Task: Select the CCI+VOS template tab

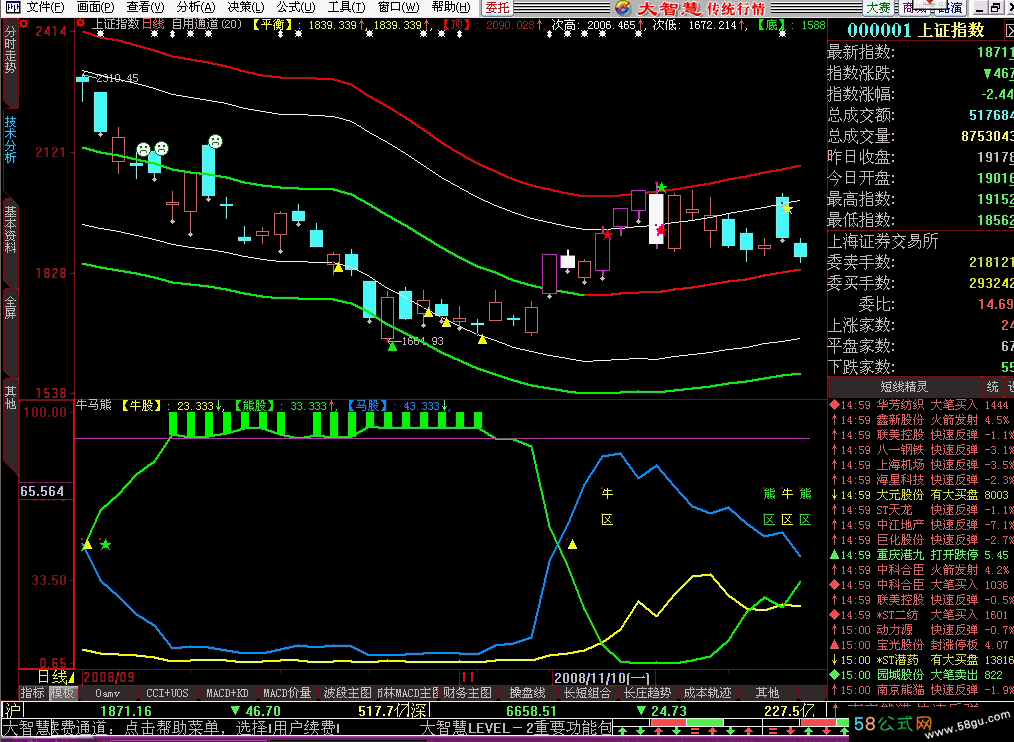Action: [x=167, y=693]
